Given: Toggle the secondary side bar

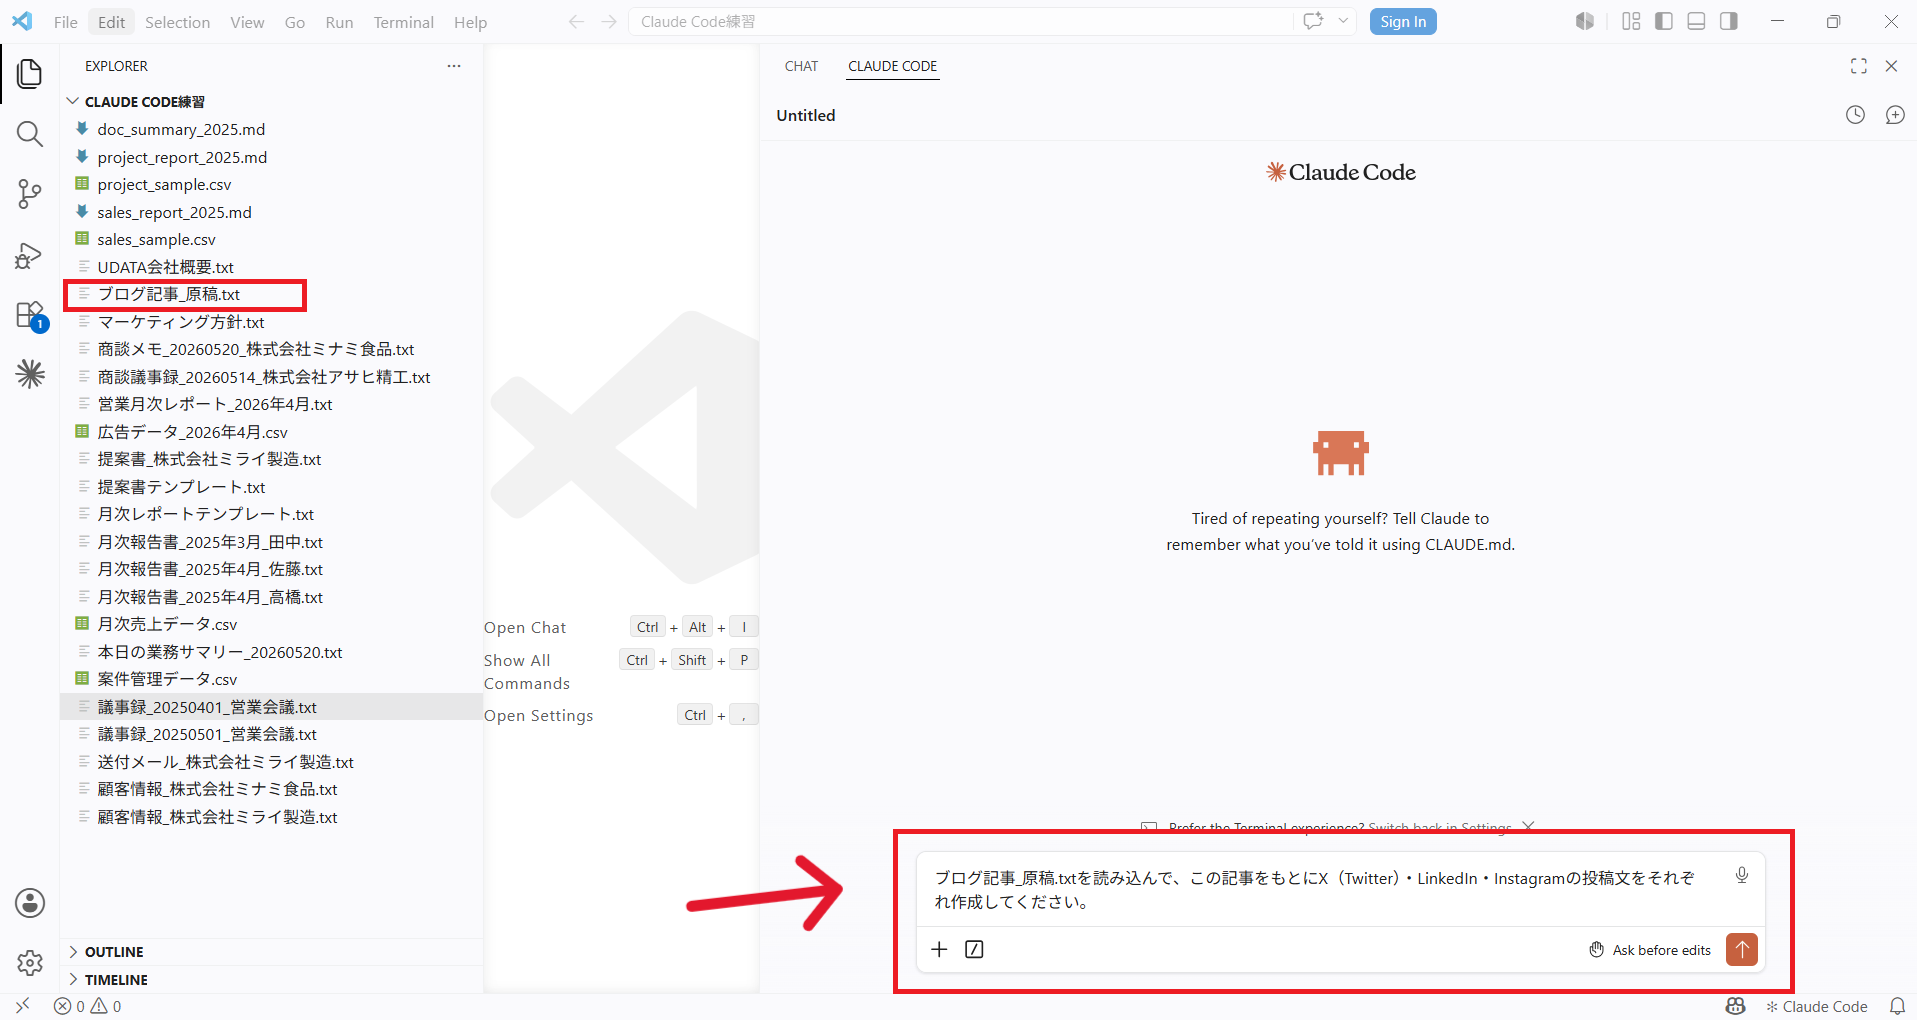Looking at the screenshot, I should point(1729,21).
